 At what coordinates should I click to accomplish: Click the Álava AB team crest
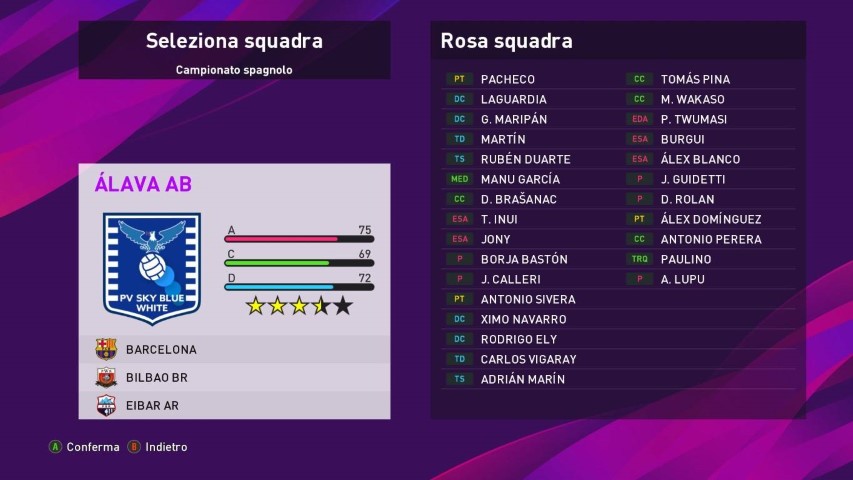click(152, 267)
